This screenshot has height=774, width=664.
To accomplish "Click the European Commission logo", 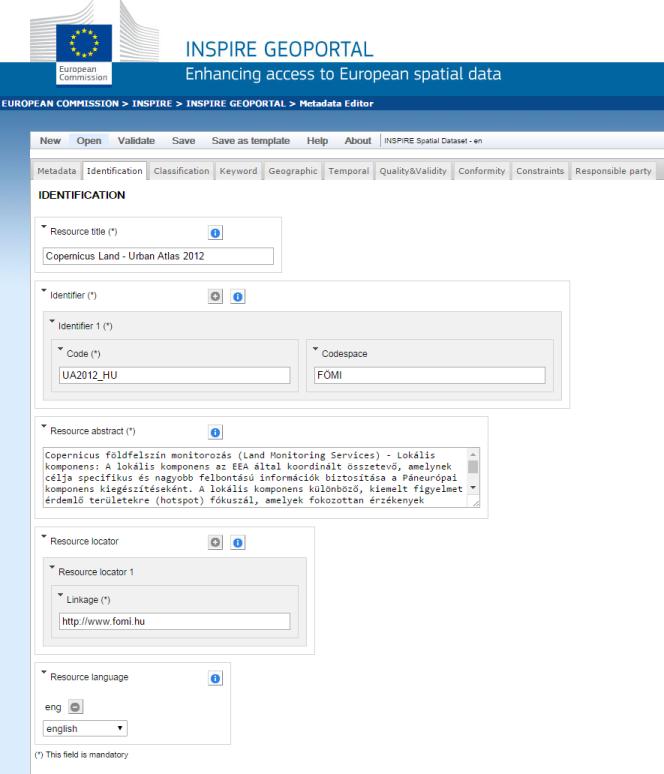I will (x=83, y=54).
